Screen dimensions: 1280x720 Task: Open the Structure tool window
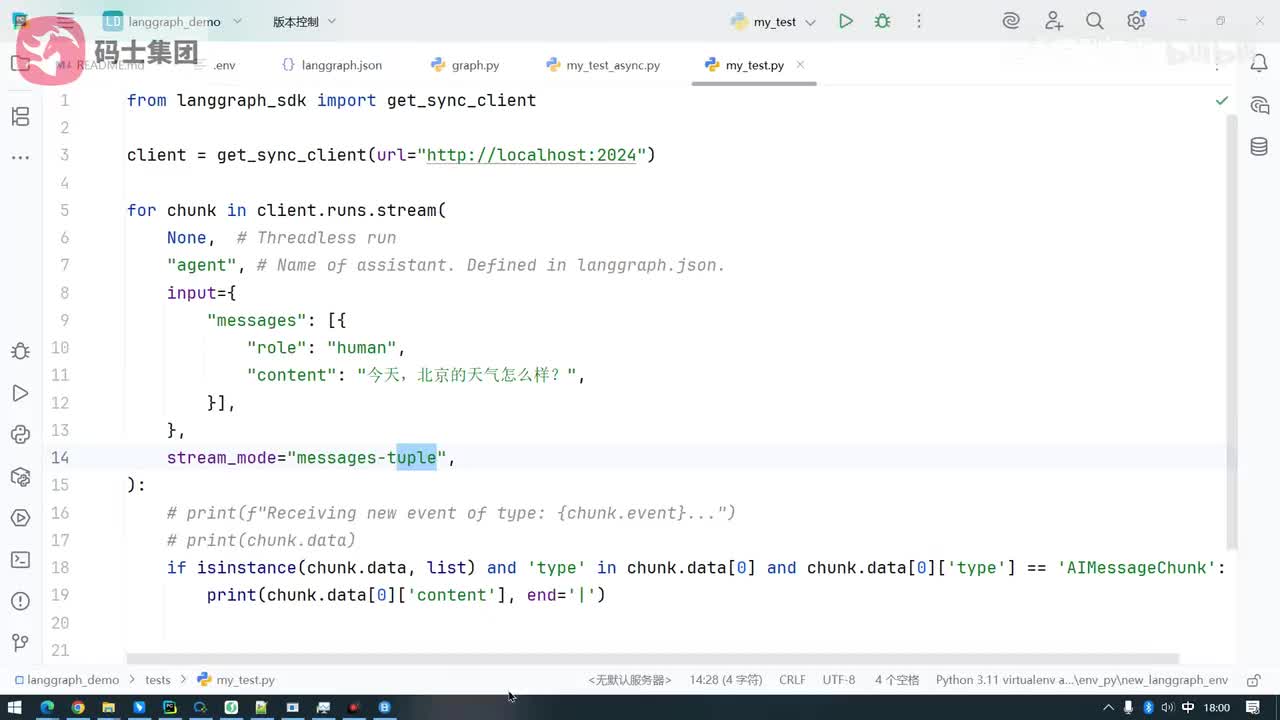point(20,117)
